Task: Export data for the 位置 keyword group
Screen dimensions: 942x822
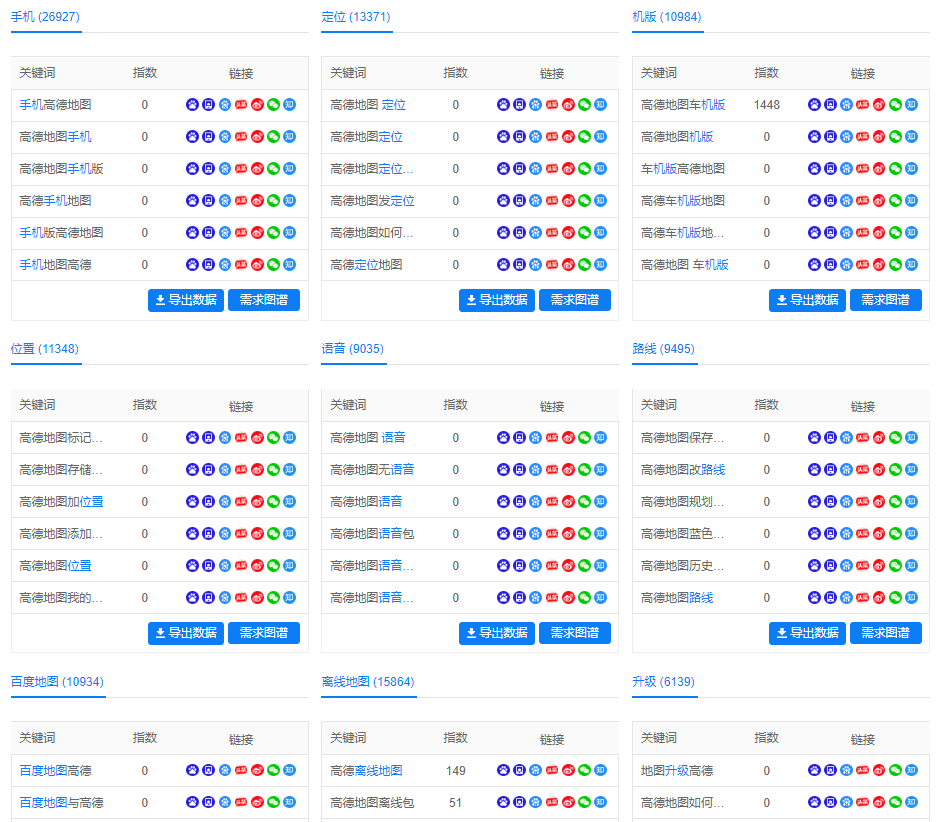Action: (186, 633)
